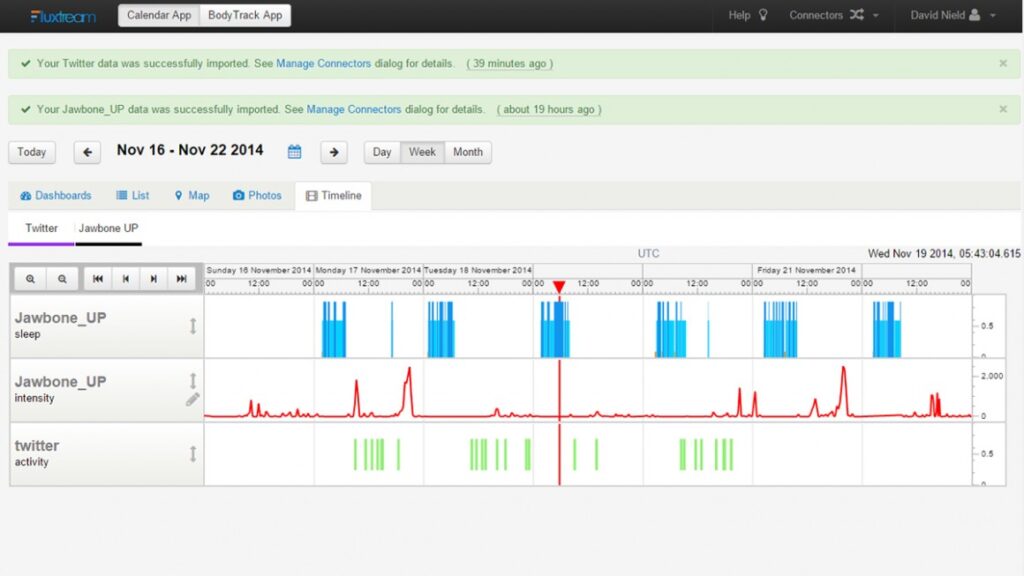This screenshot has height=576, width=1024.
Task: Edit the Jawbone_UP intensity channel via pencil icon
Action: pos(193,400)
